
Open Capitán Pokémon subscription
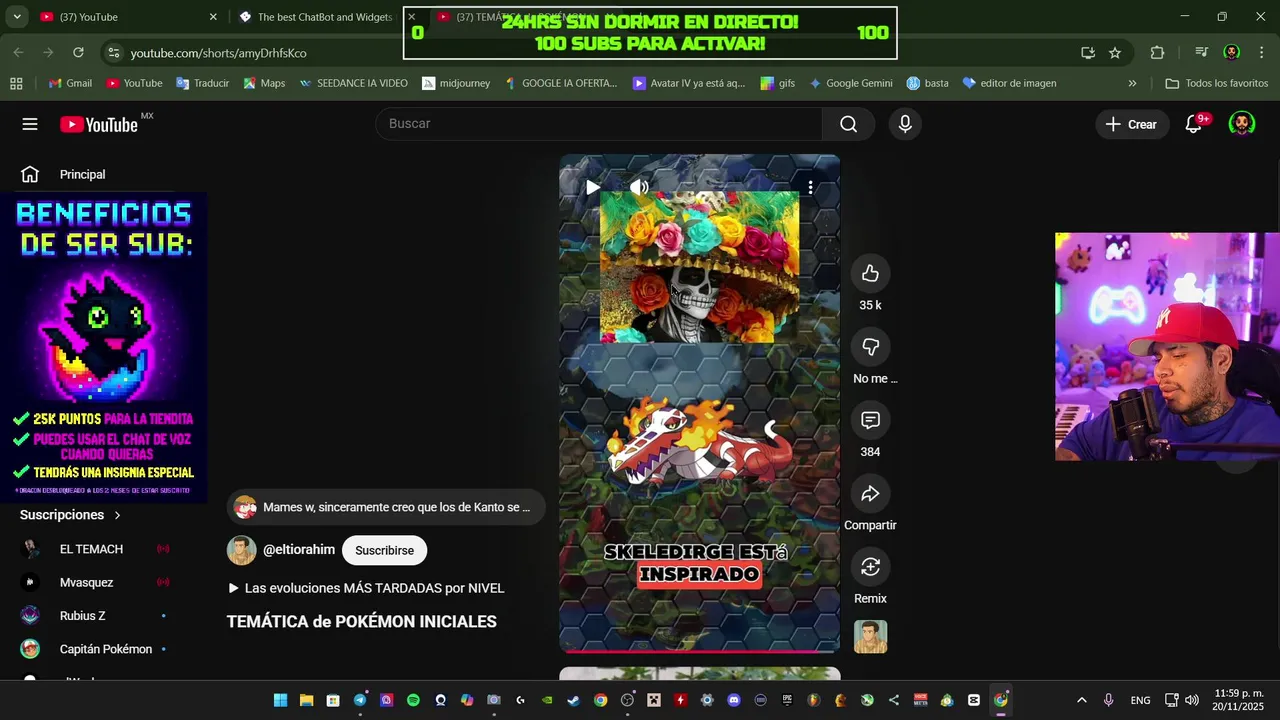click(x=105, y=649)
